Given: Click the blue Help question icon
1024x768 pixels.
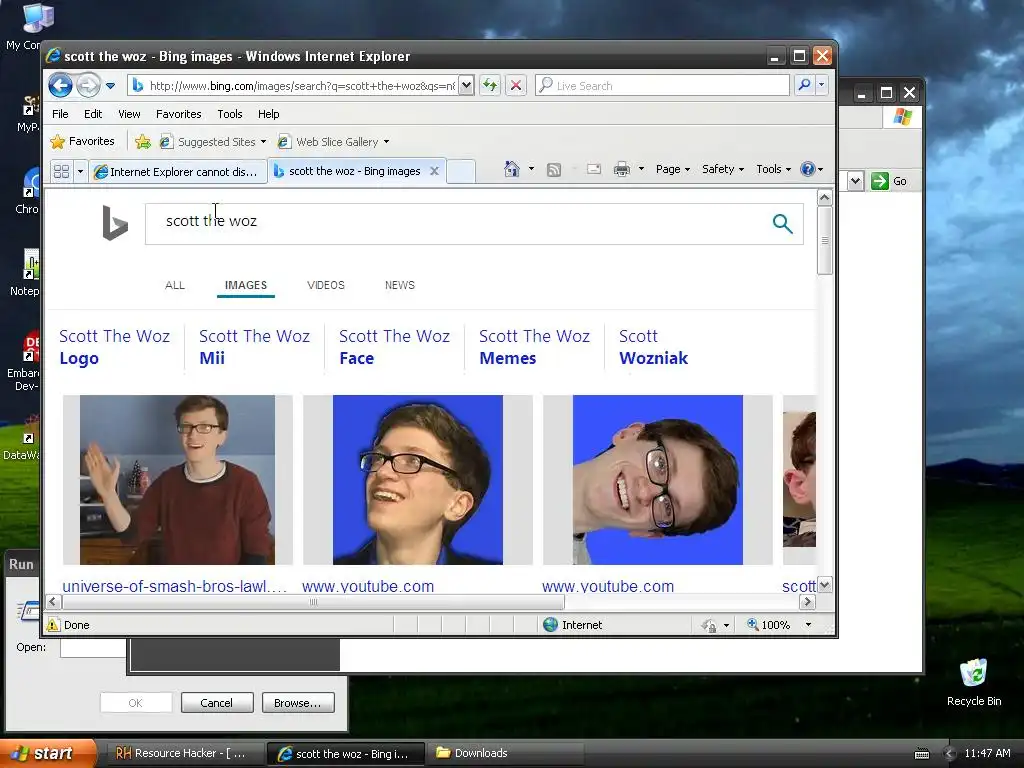Looking at the screenshot, I should coord(808,169).
